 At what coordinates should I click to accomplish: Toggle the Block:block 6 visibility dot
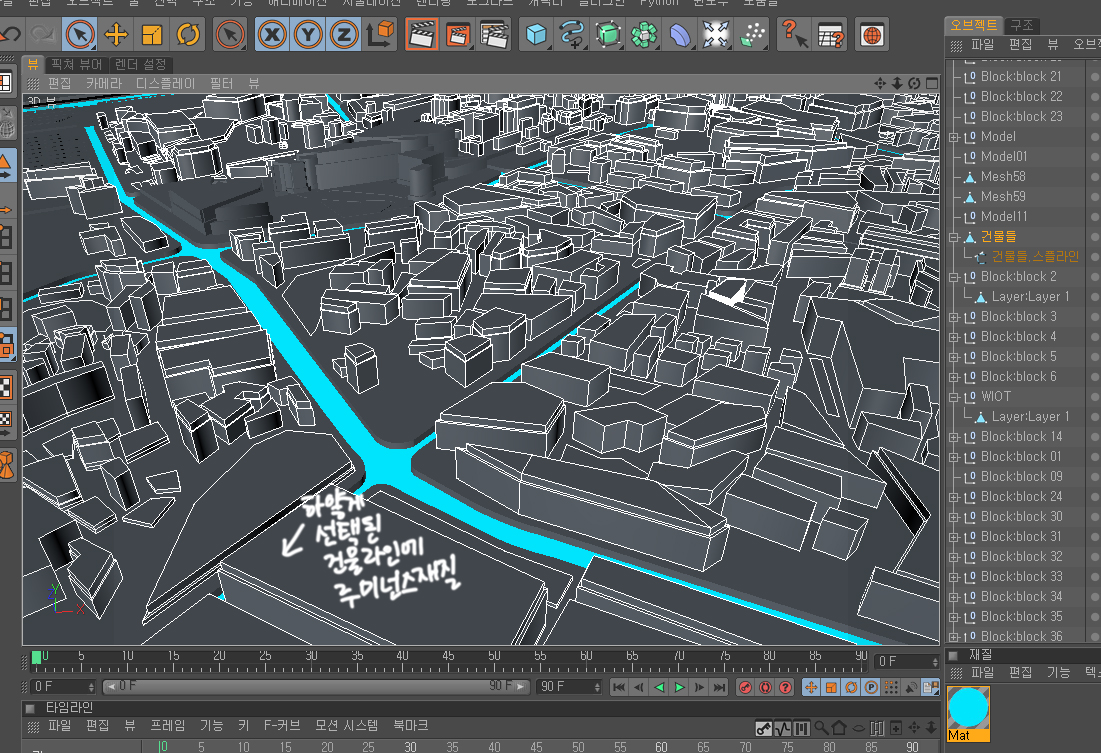tap(1095, 377)
